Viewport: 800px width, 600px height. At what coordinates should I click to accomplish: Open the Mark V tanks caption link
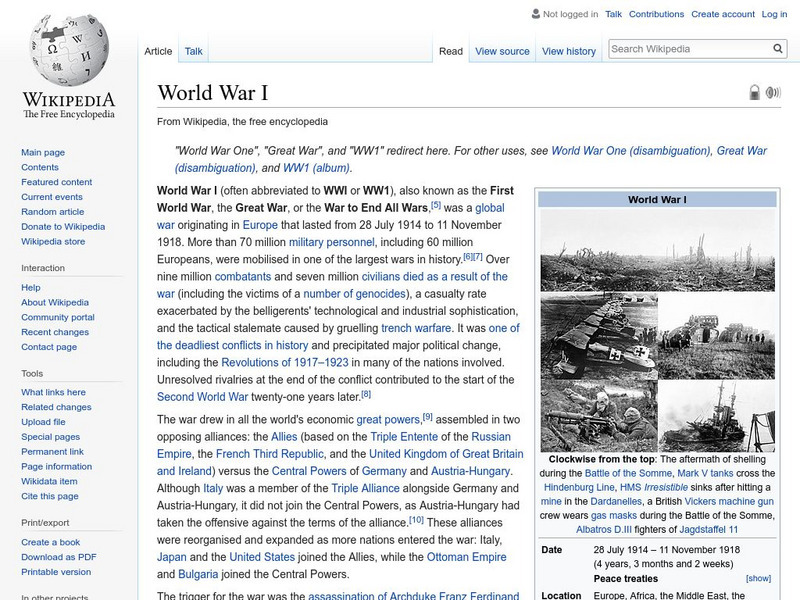tap(705, 473)
